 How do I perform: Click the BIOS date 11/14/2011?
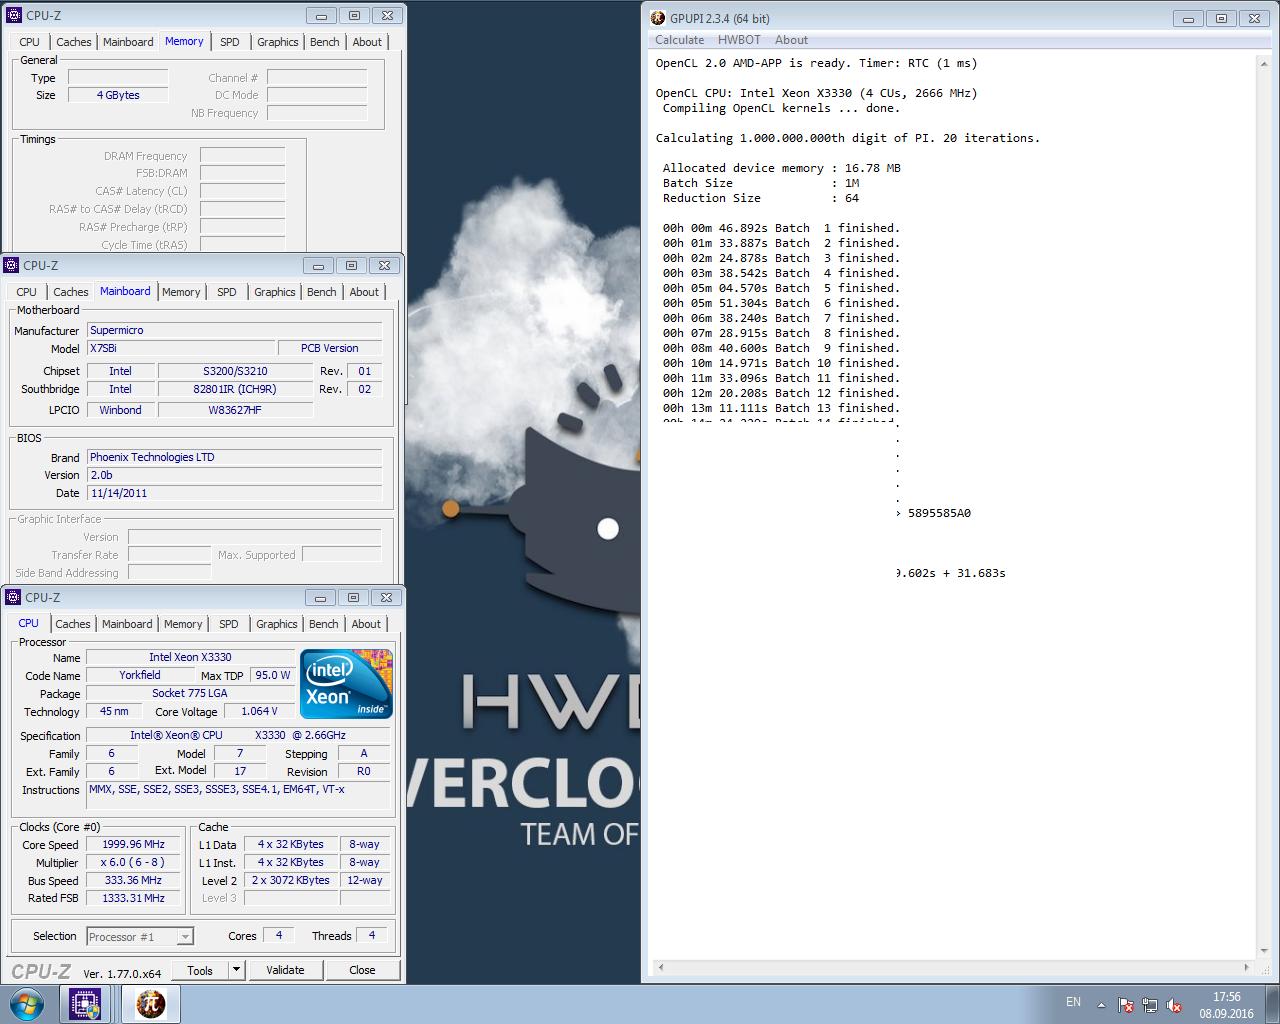(234, 493)
